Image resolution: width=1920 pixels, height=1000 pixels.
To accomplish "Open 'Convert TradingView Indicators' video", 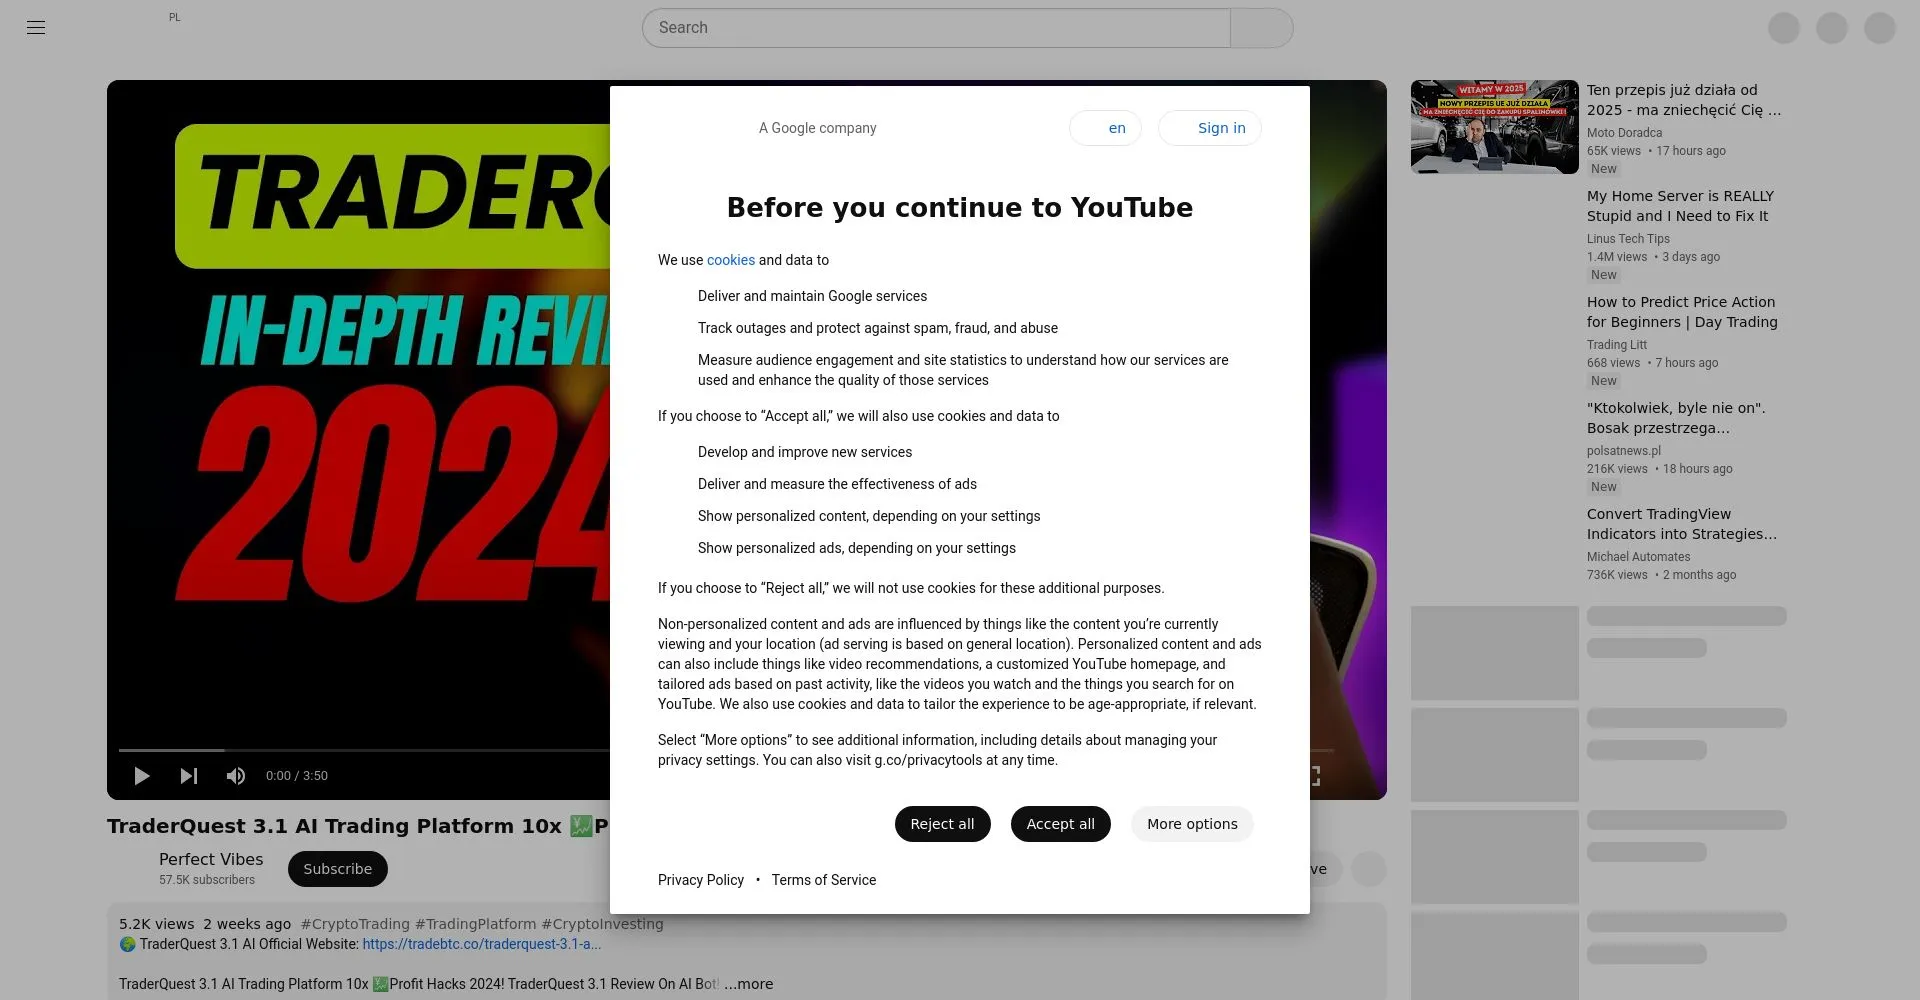I will (x=1682, y=524).
